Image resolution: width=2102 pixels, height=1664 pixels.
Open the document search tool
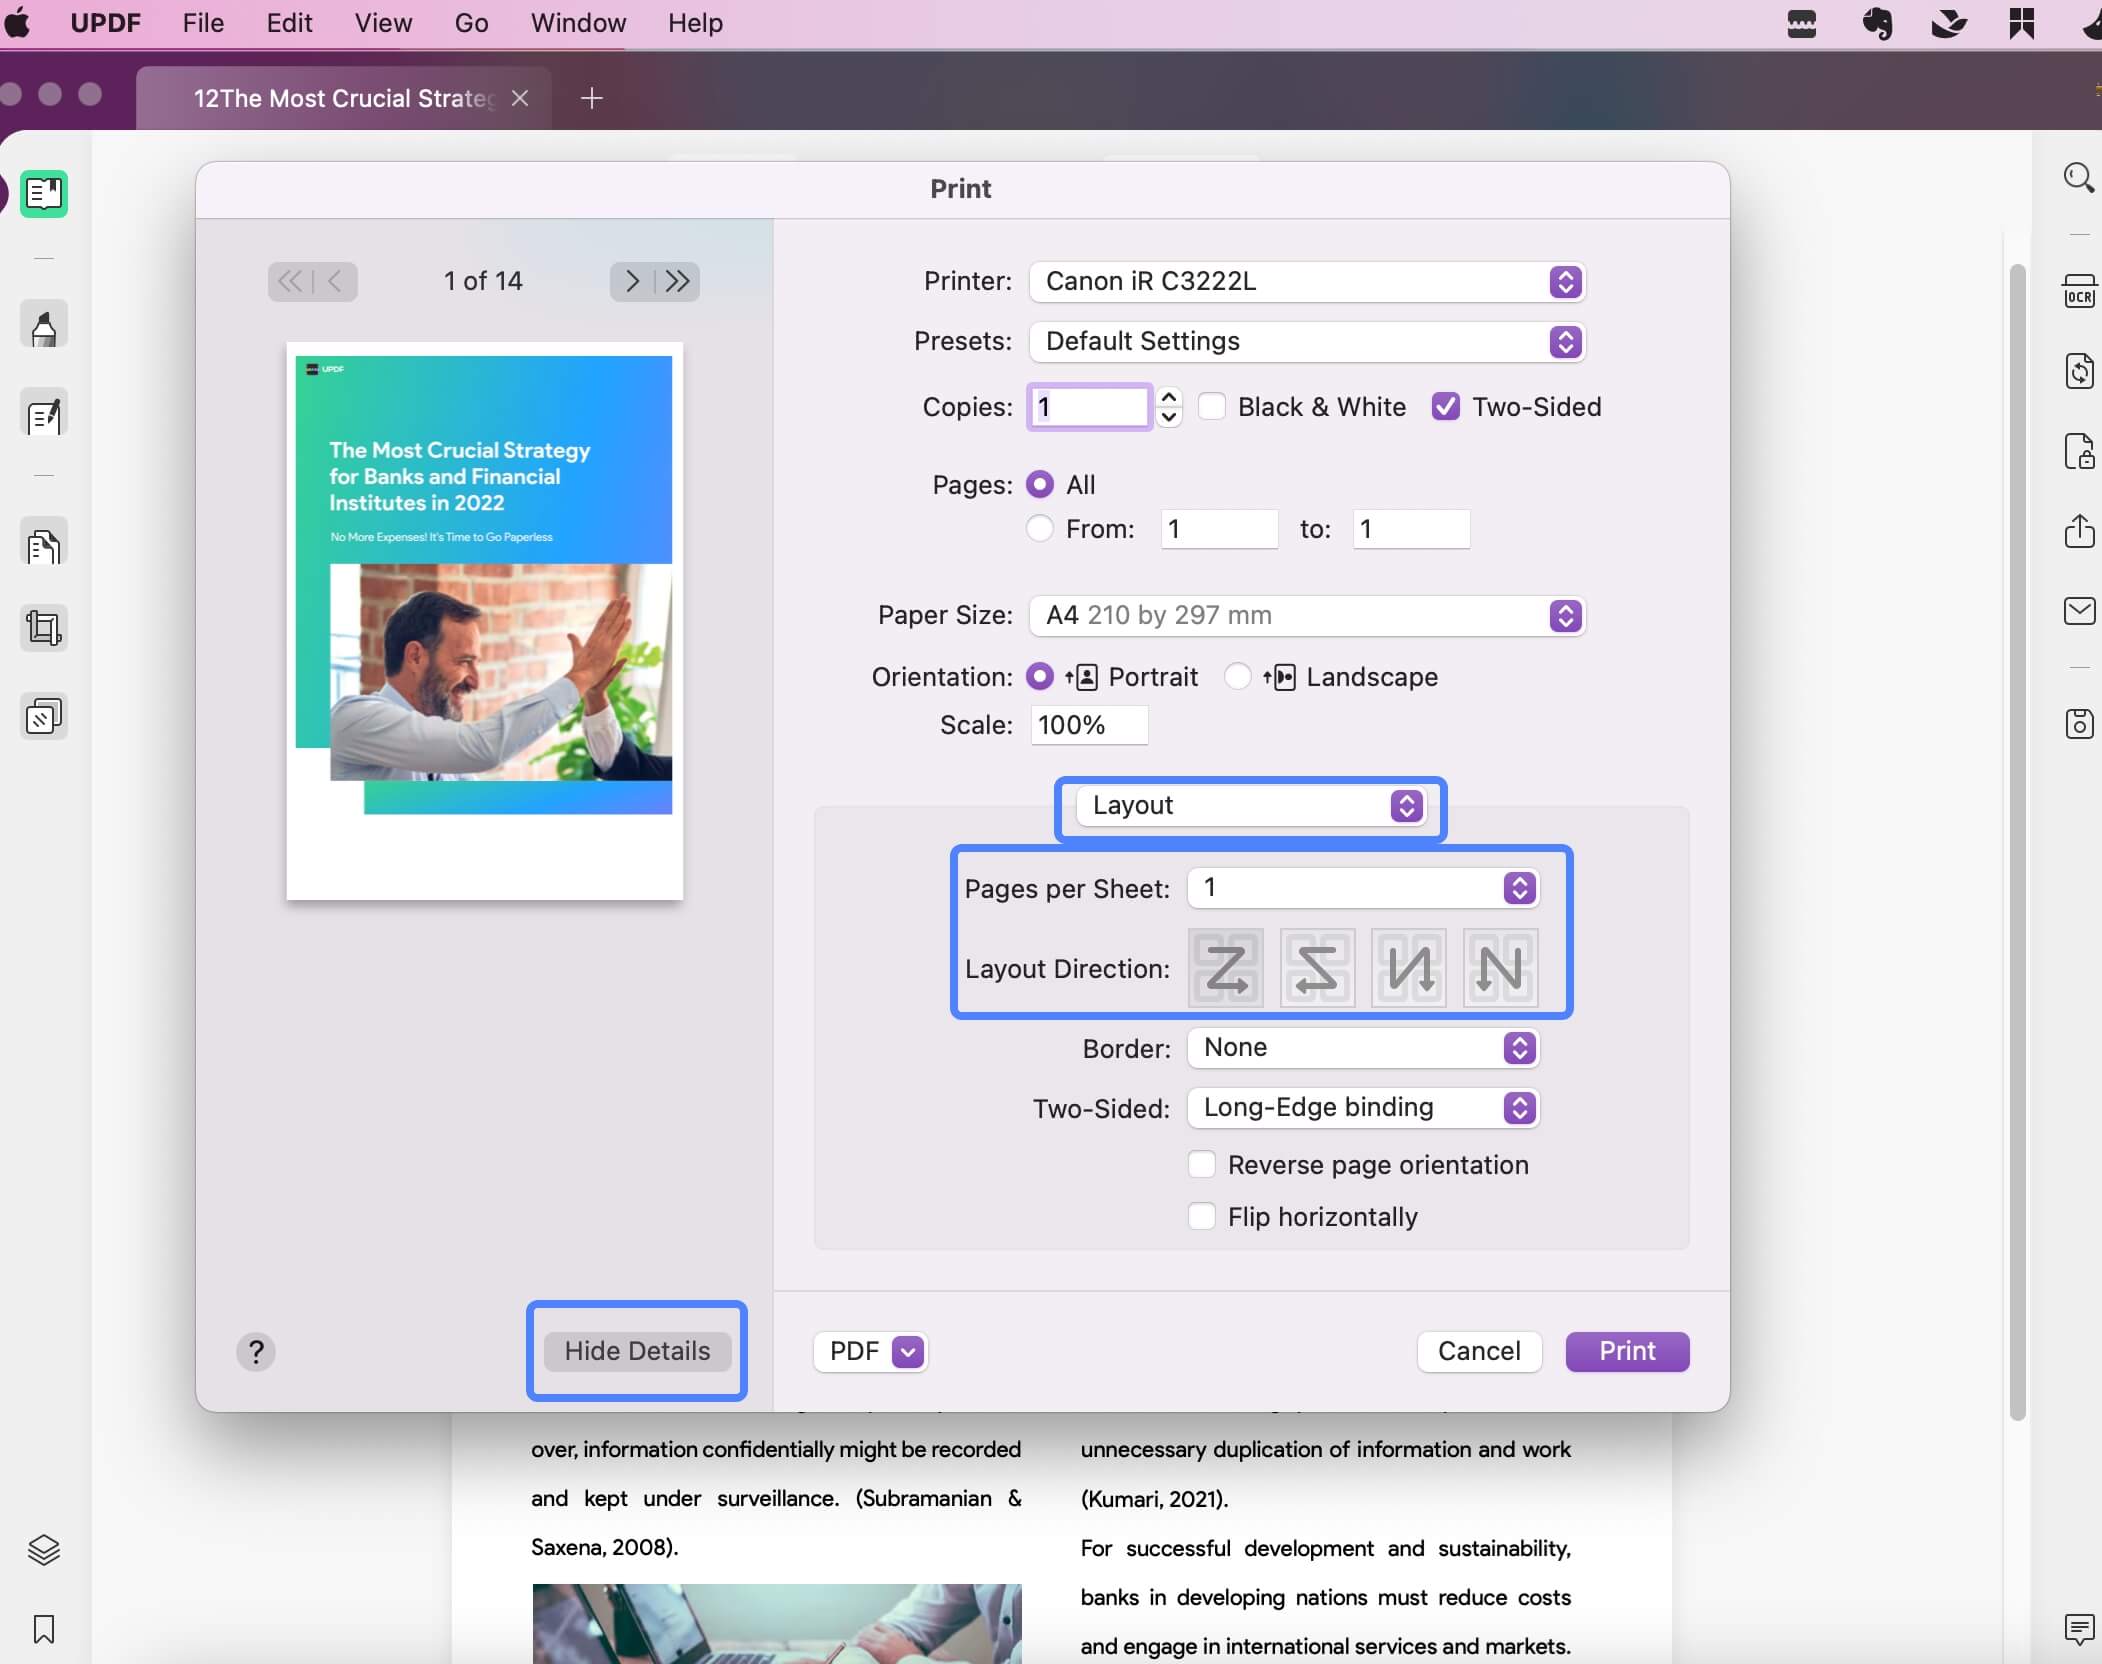point(2079,177)
